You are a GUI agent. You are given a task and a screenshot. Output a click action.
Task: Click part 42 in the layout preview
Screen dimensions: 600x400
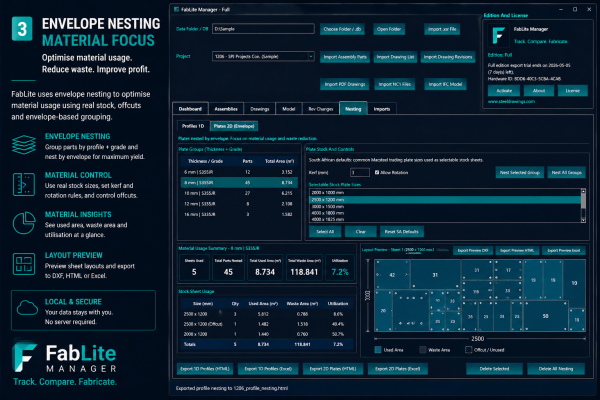coord(392,275)
